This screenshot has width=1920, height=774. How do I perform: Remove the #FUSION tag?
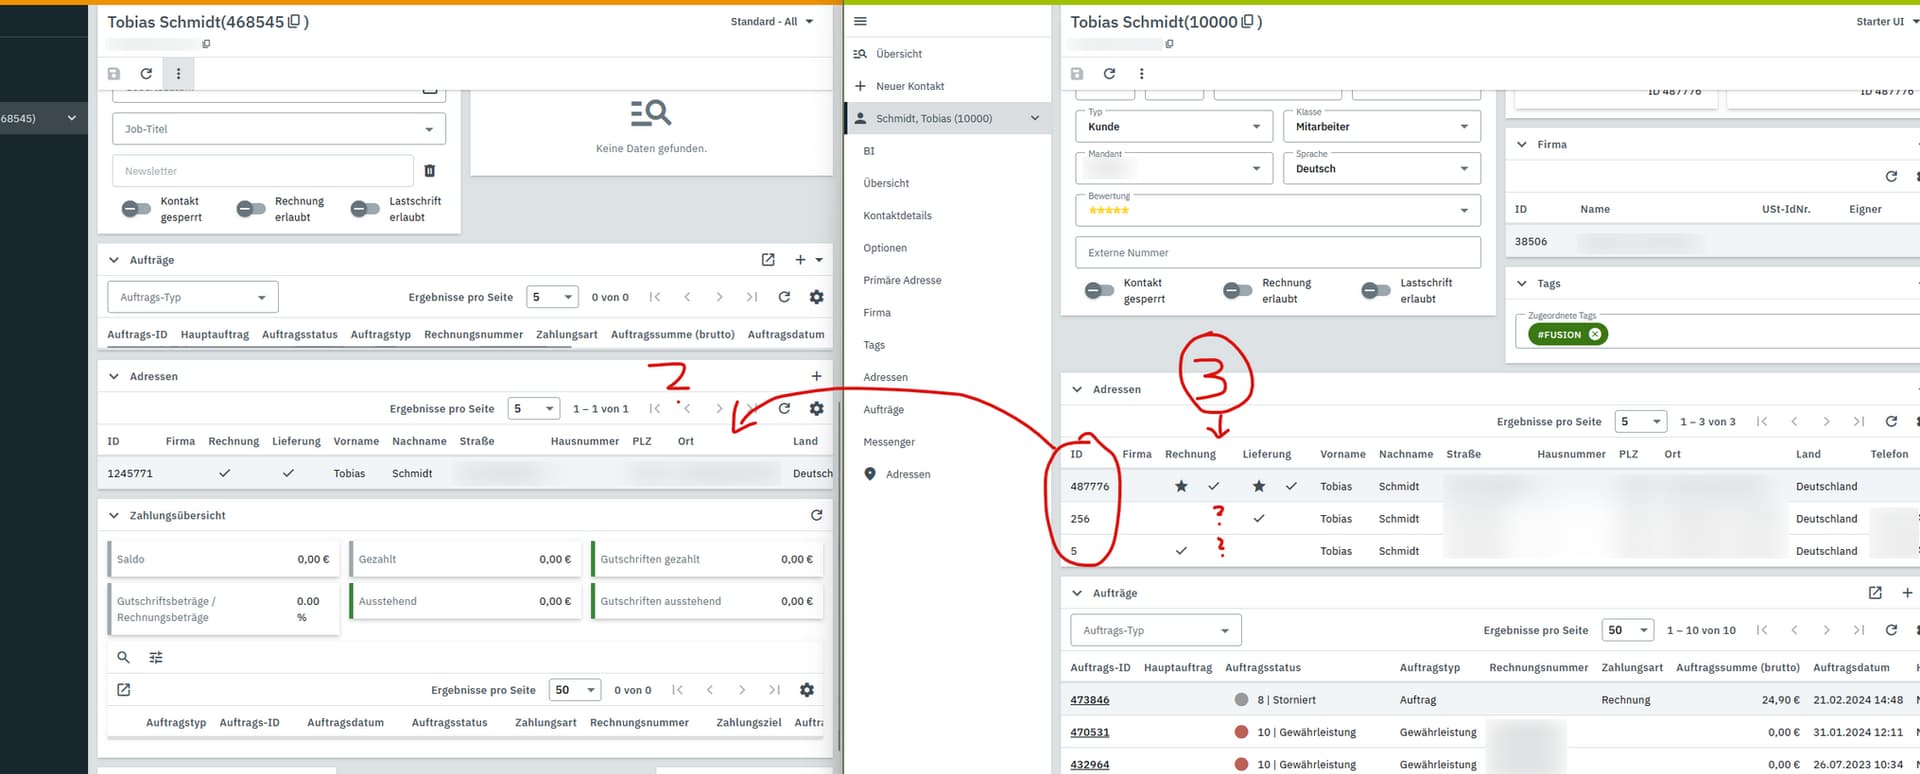pos(1595,334)
